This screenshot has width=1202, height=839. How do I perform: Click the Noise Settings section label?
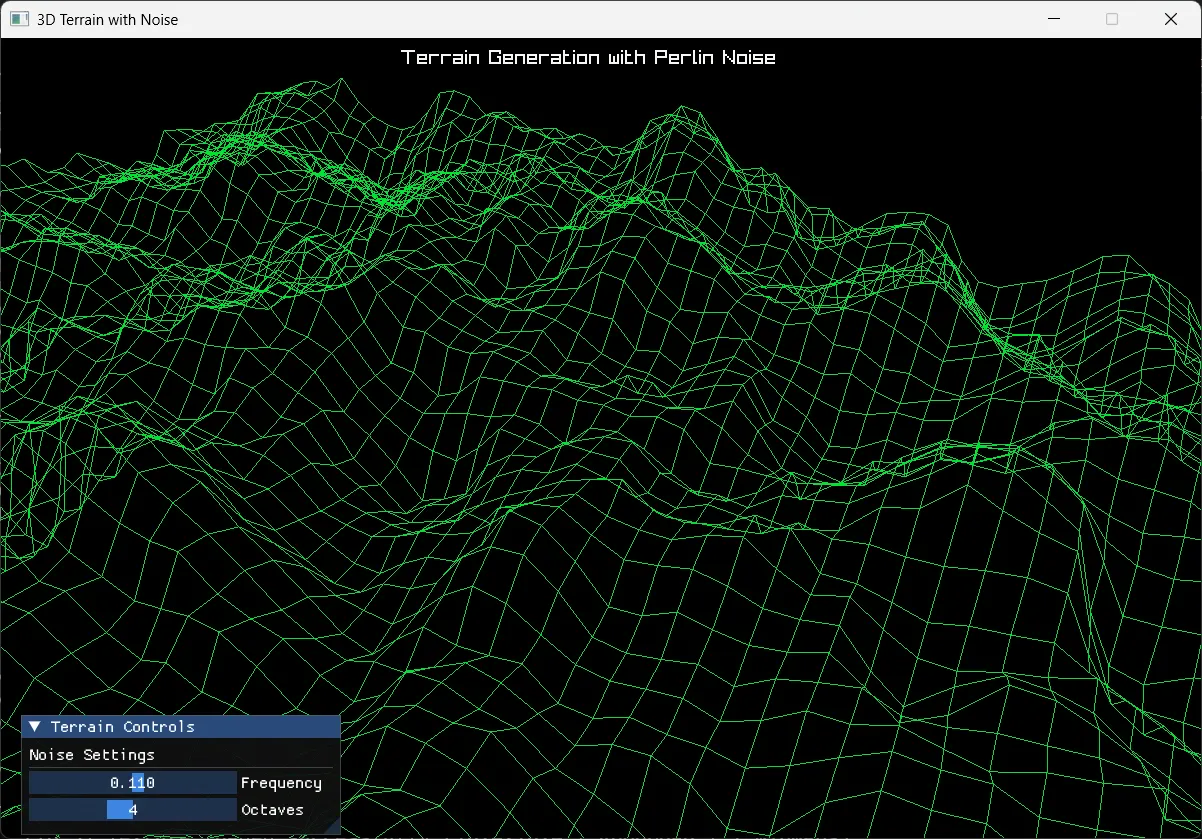[92, 755]
